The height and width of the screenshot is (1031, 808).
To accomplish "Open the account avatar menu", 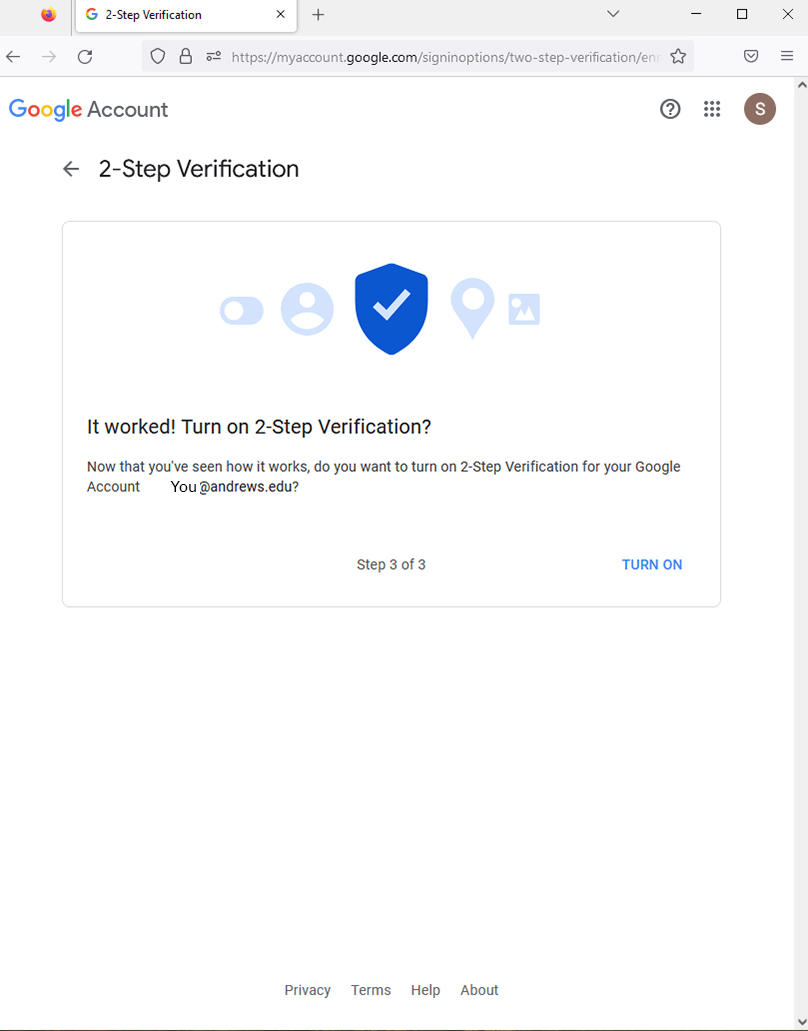I will [x=760, y=109].
